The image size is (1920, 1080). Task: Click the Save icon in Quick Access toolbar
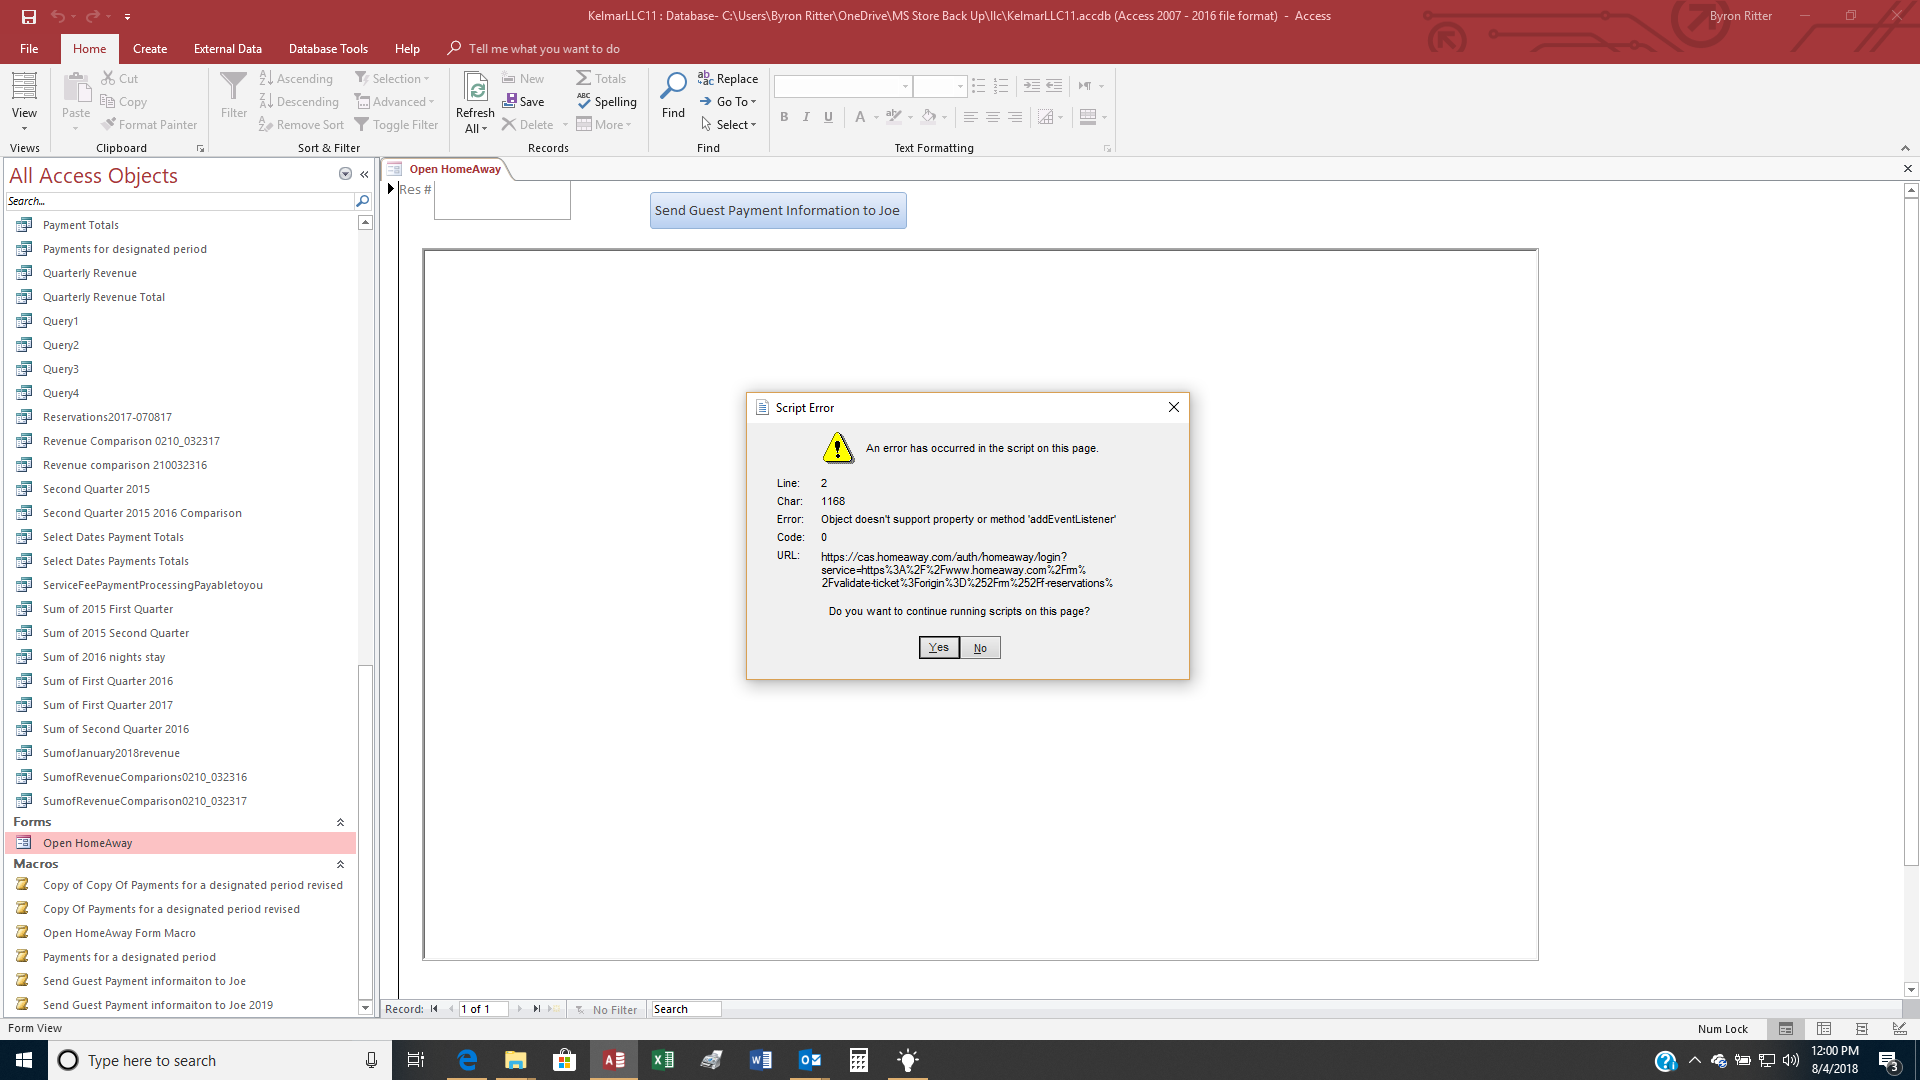pyautogui.click(x=29, y=16)
